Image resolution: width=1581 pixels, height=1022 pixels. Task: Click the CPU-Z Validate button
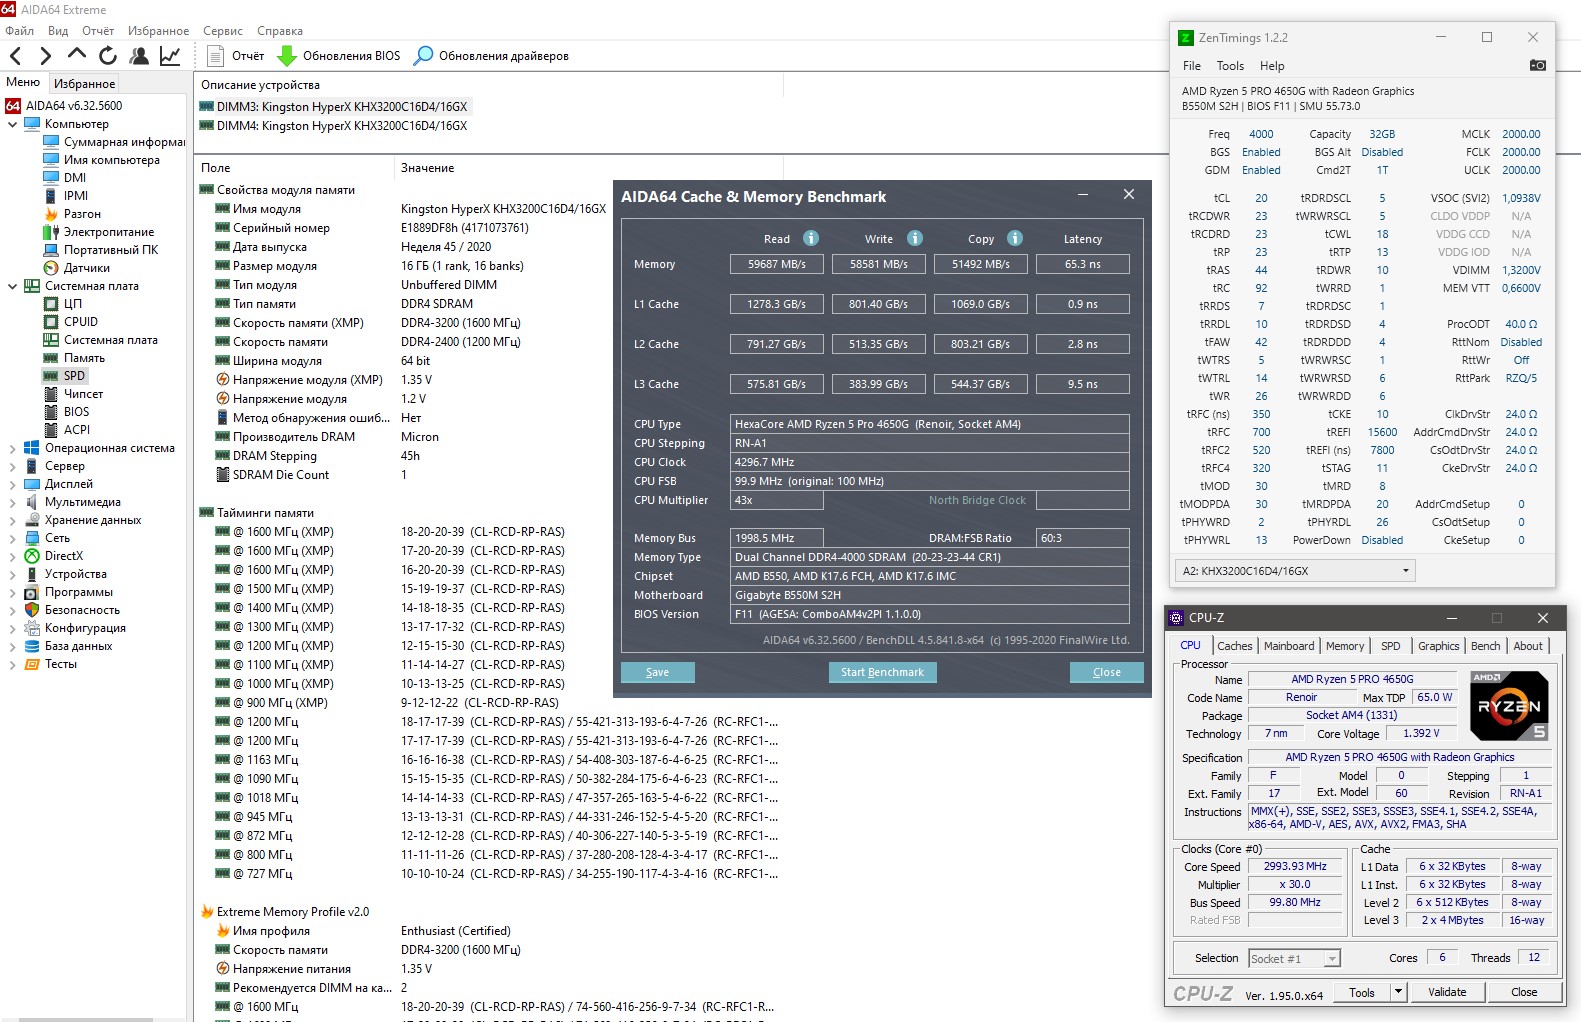click(x=1447, y=992)
